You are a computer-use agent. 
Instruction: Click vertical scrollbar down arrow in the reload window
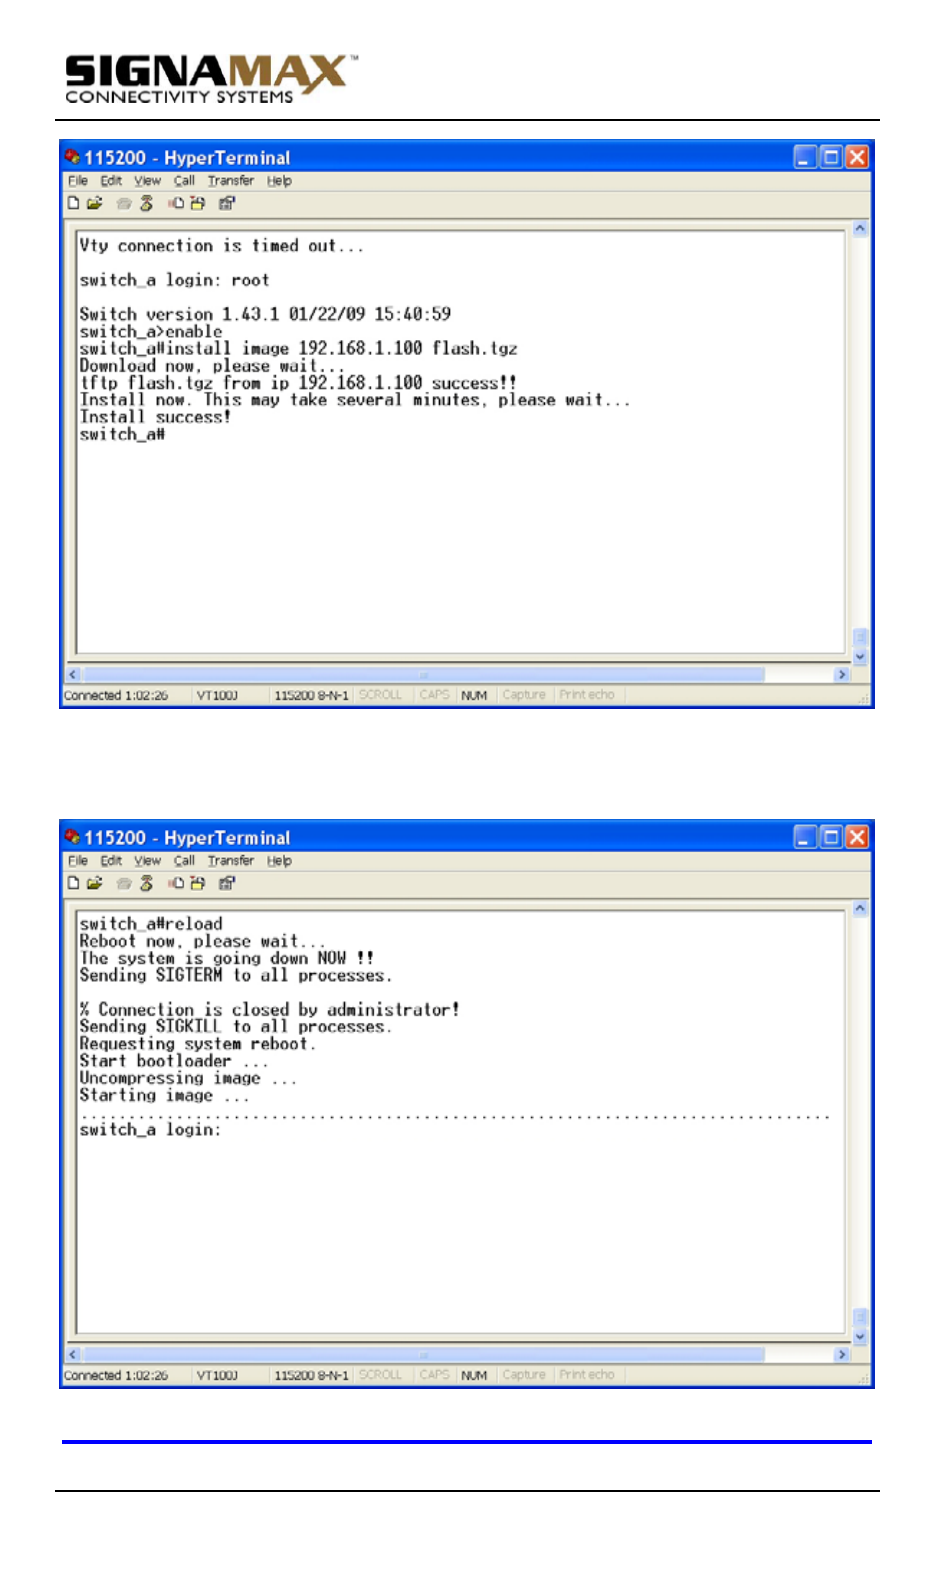tap(860, 1337)
